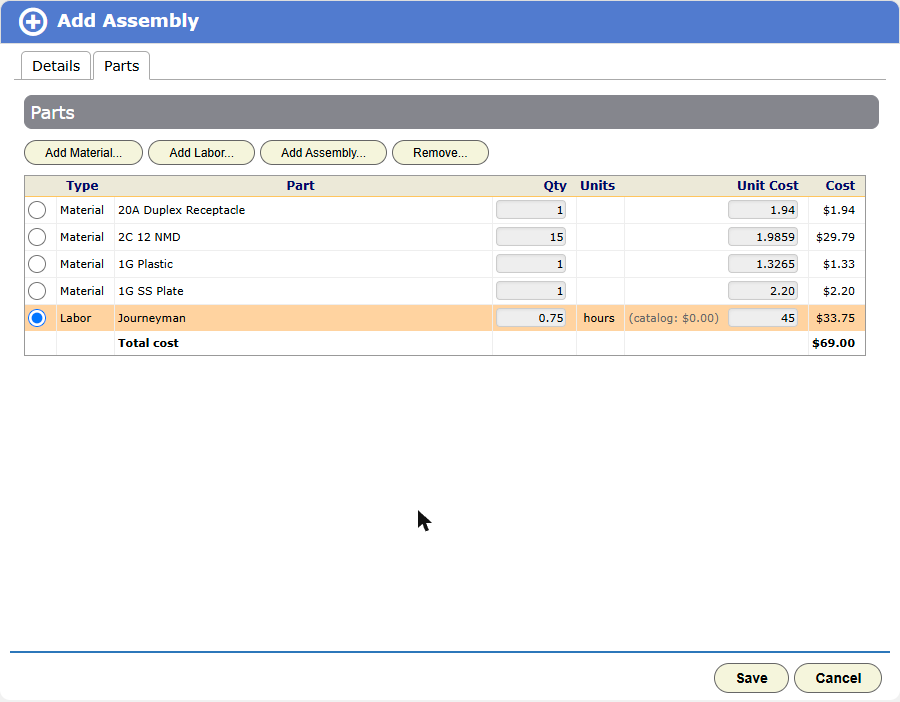Click the 20A Duplex Receptacle part name

181,210
